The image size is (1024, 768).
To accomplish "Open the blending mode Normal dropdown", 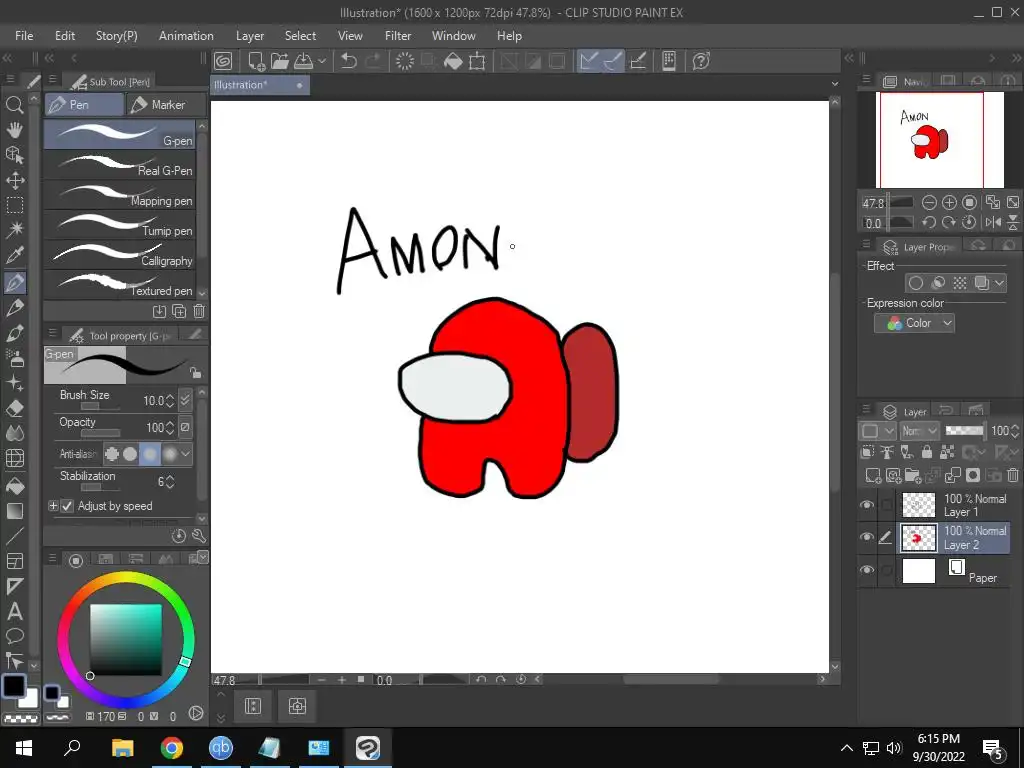I will (919, 431).
